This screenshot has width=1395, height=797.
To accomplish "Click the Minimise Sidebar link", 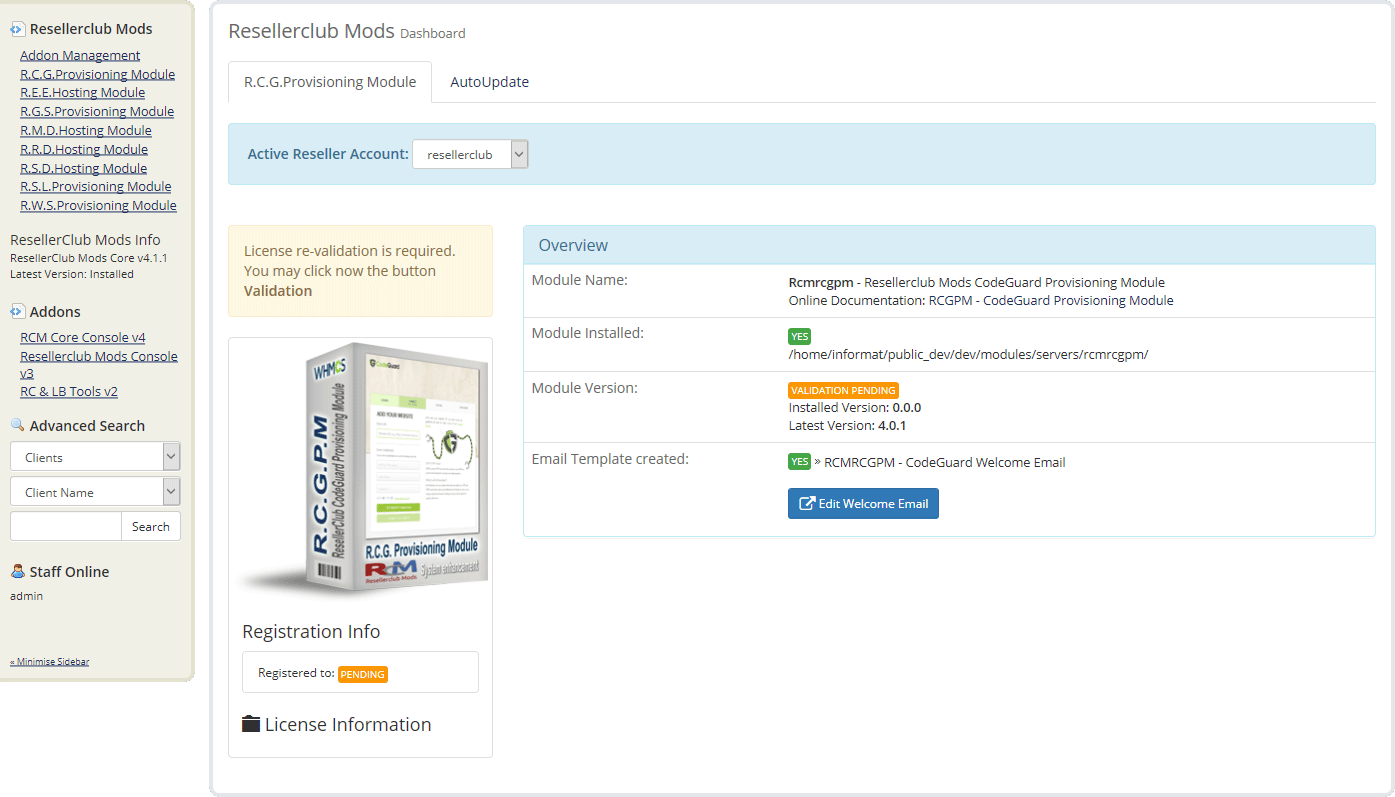I will tap(50, 662).
